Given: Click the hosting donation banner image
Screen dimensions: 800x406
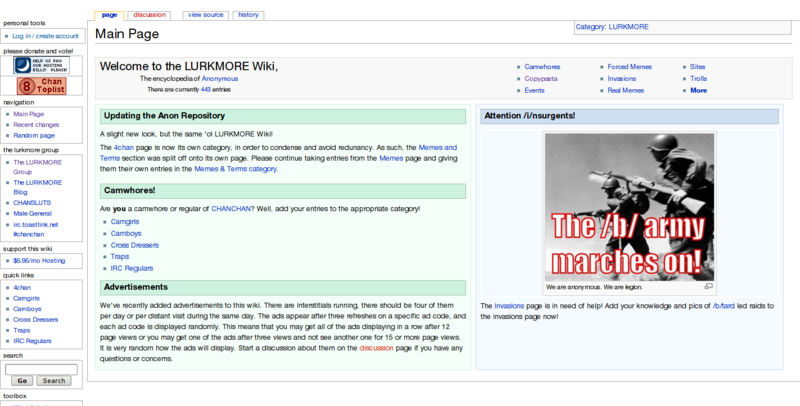Looking at the screenshot, I should [x=39, y=65].
